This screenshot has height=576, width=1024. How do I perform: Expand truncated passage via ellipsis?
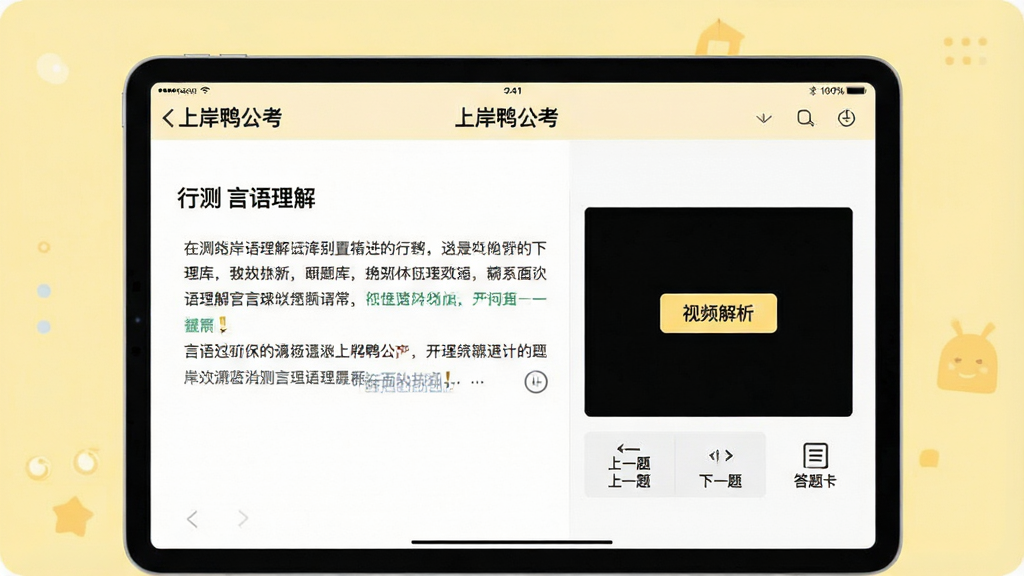click(477, 381)
